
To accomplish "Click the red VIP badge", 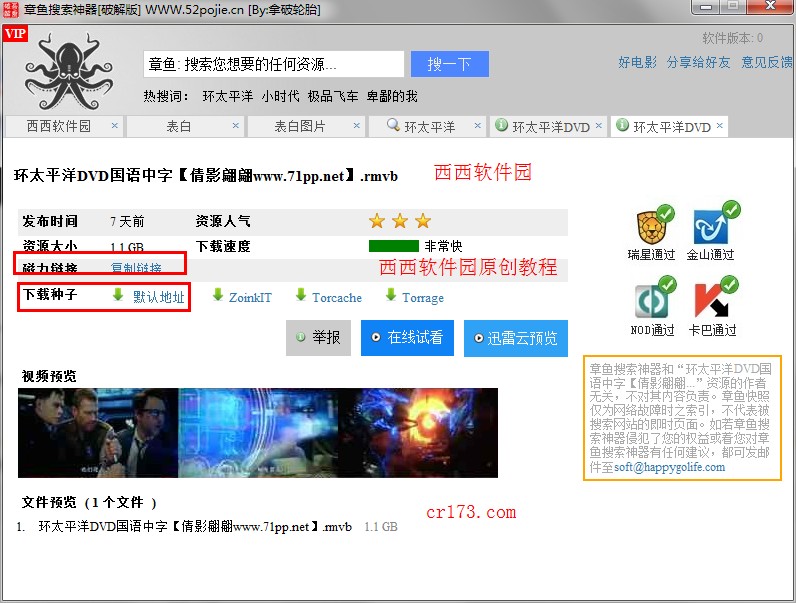I will click(15, 34).
